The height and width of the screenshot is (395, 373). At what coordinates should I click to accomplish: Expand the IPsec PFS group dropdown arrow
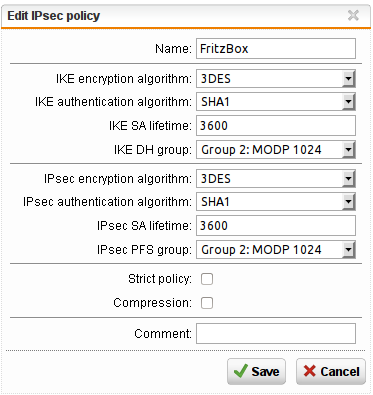[348, 250]
